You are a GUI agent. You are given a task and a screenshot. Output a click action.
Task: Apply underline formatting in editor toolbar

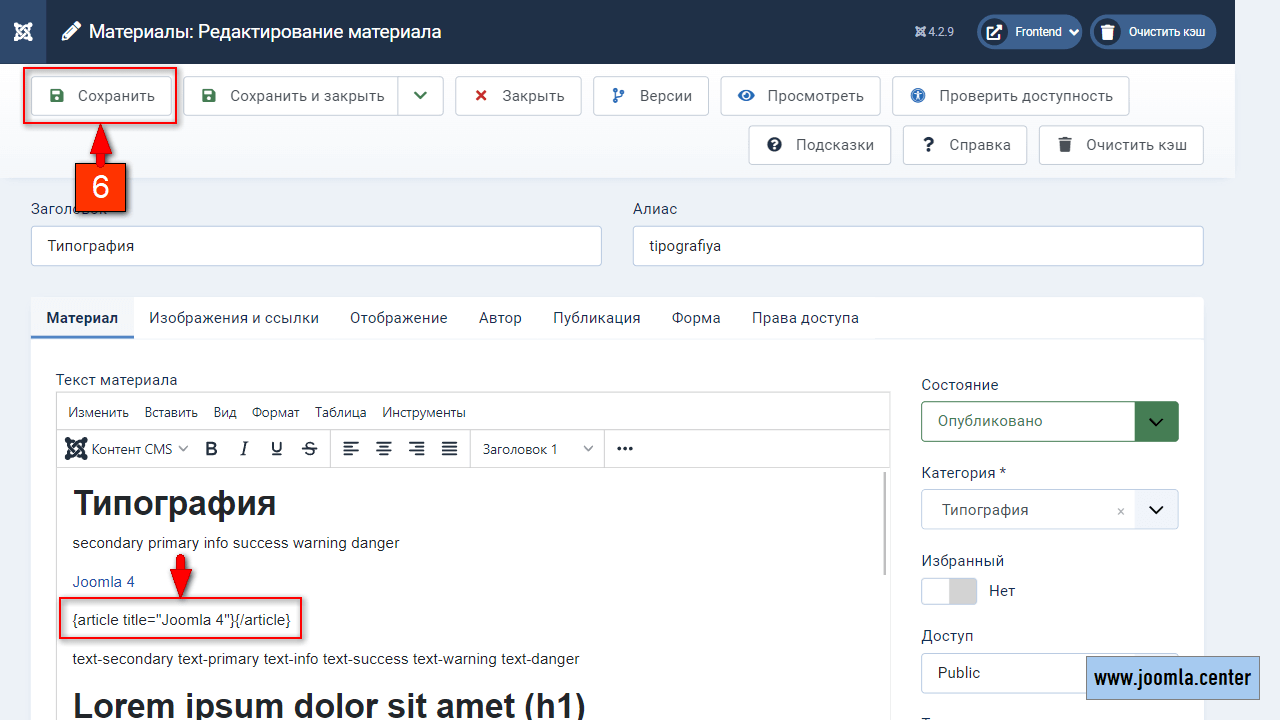tap(277, 449)
